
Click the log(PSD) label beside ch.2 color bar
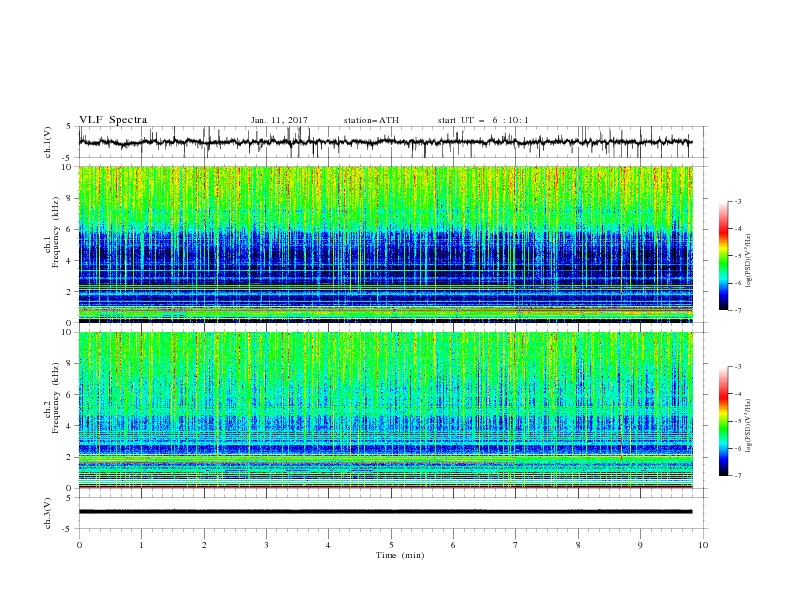click(748, 426)
